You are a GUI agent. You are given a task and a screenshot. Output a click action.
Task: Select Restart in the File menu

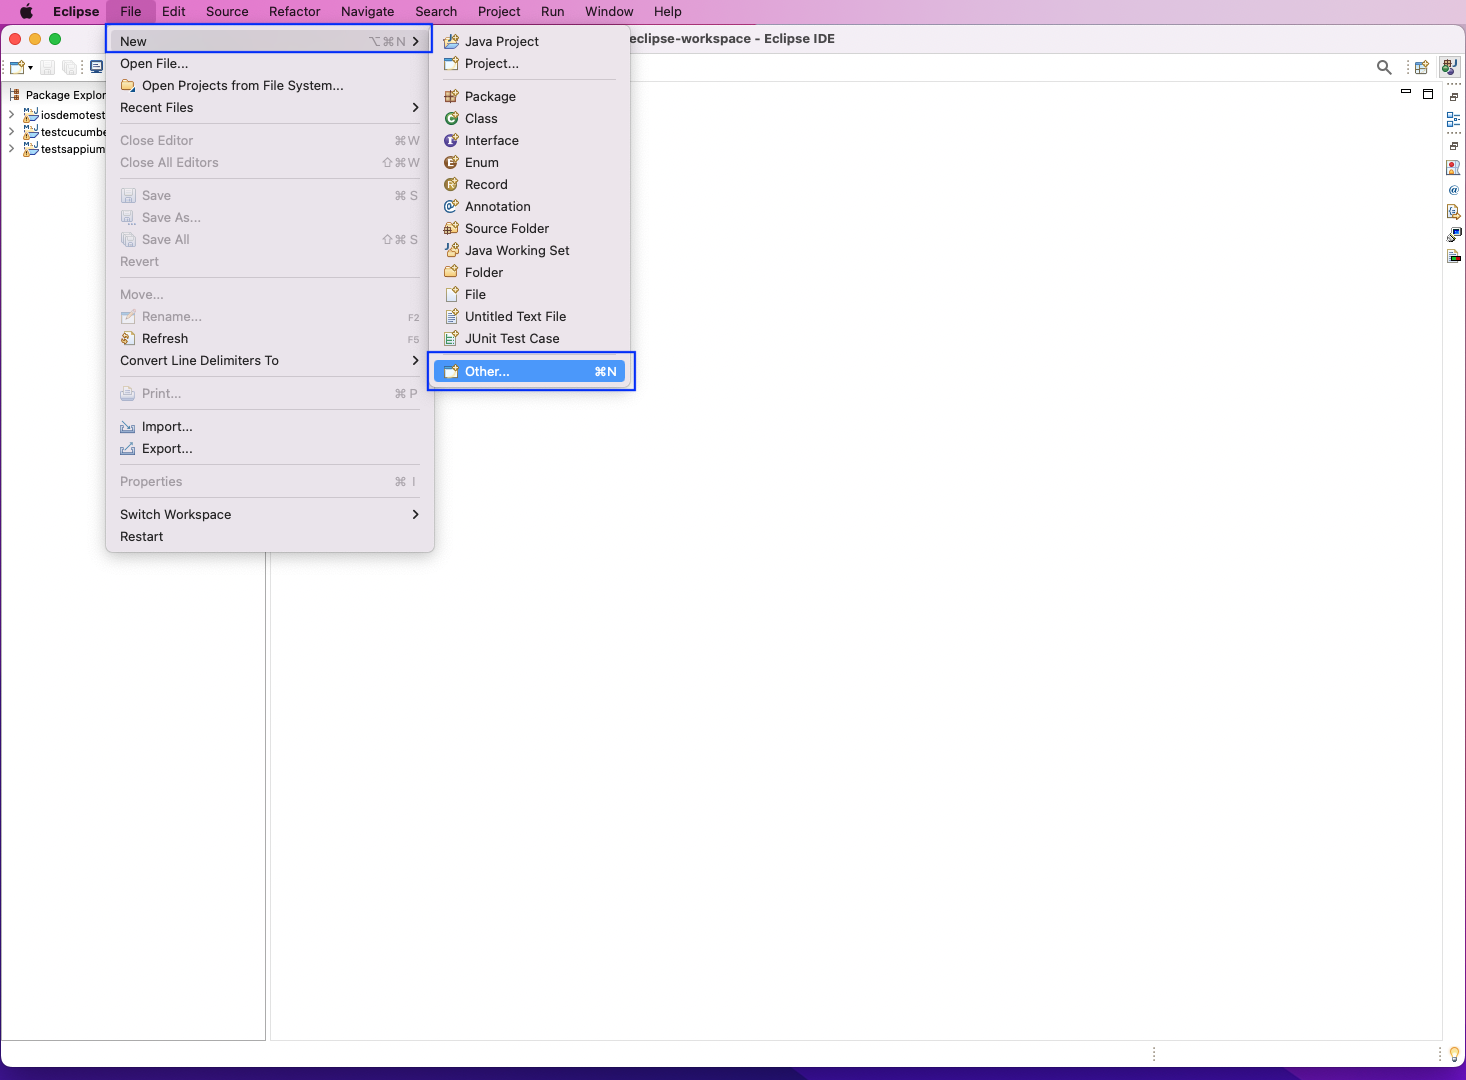[x=270, y=536]
